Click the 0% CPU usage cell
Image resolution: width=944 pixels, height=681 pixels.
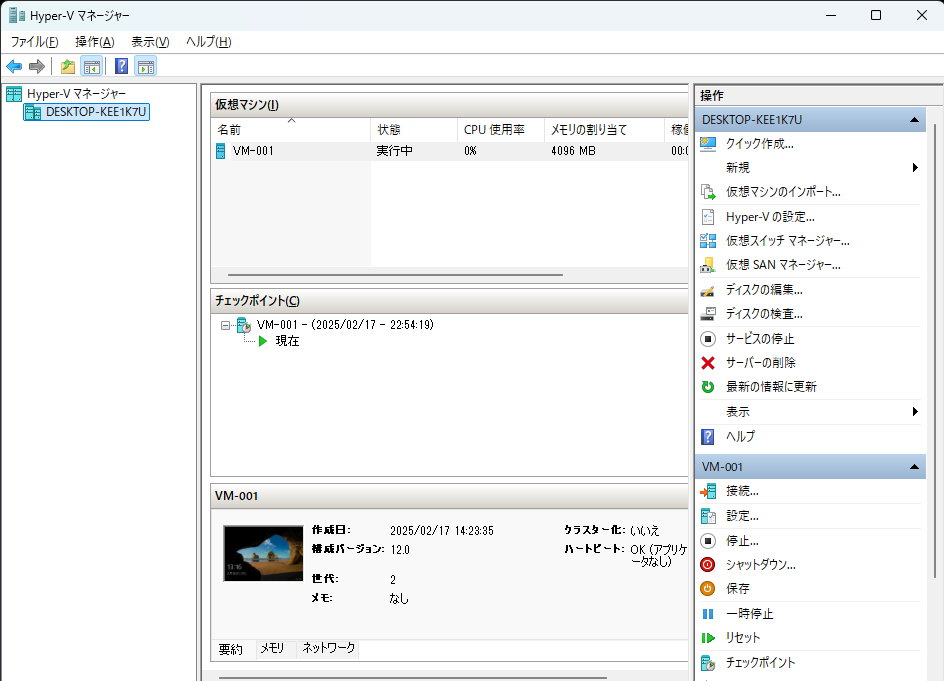coord(470,151)
